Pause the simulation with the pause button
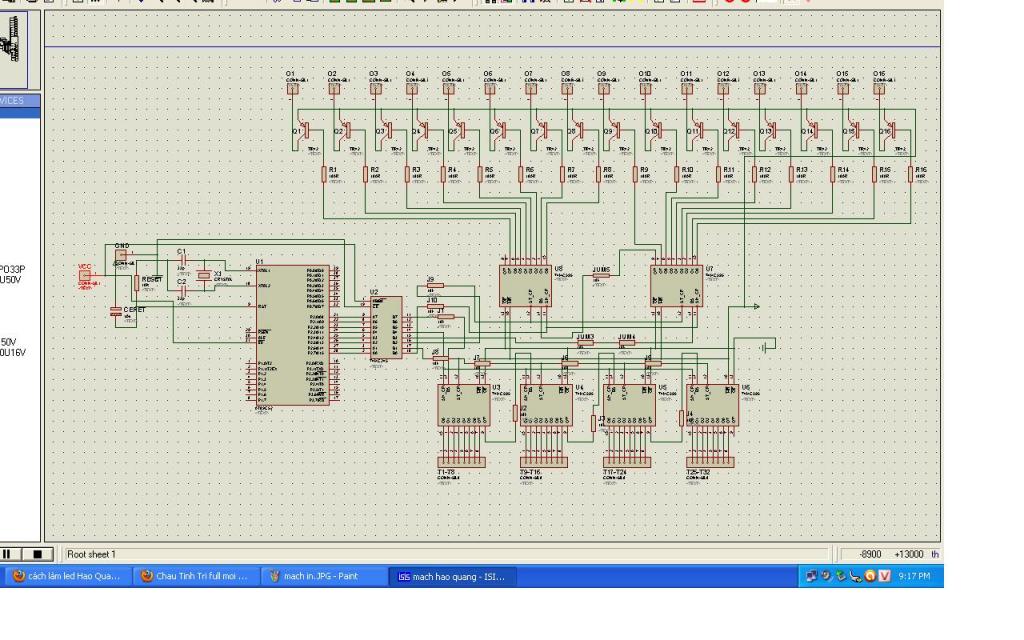 point(8,554)
